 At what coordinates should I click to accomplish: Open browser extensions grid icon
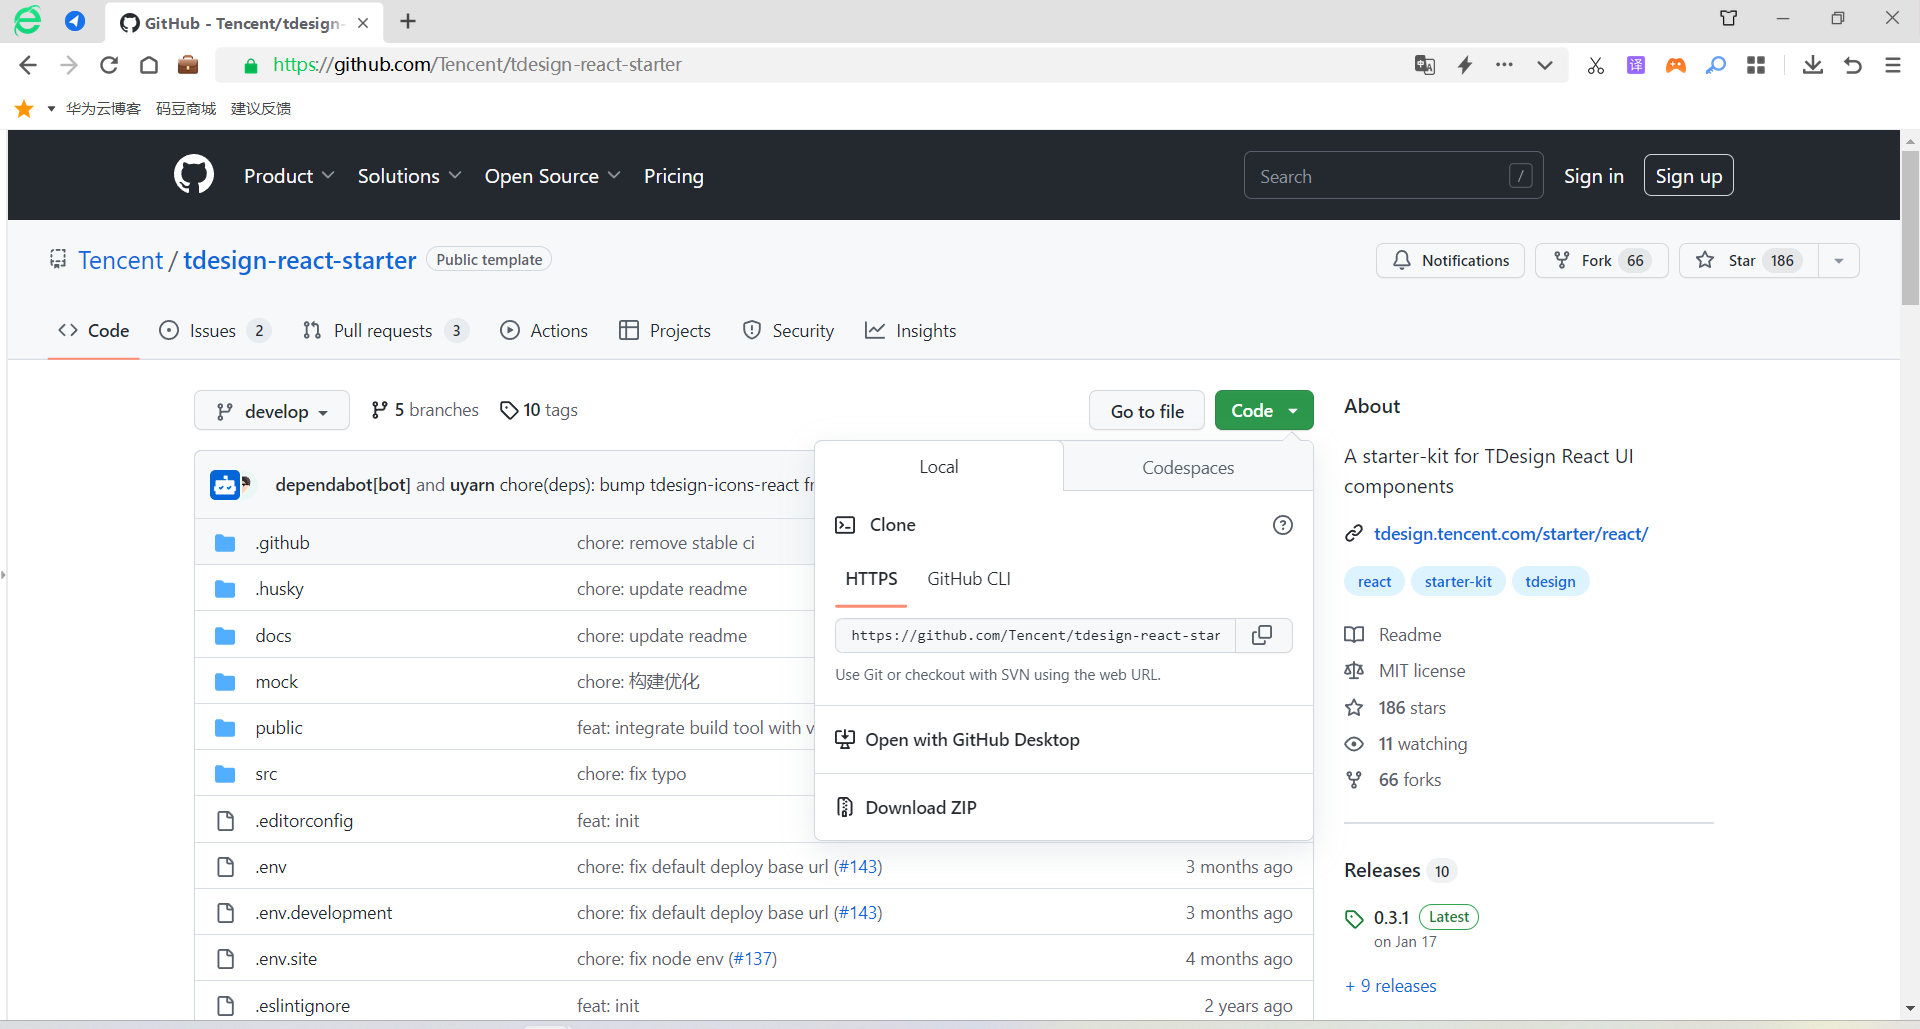pos(1756,65)
